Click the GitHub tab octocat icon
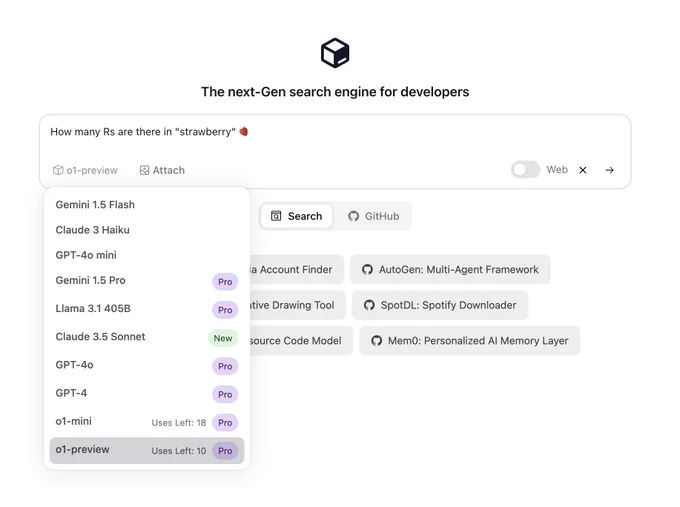Image resolution: width=680 pixels, height=507 pixels. 353,216
